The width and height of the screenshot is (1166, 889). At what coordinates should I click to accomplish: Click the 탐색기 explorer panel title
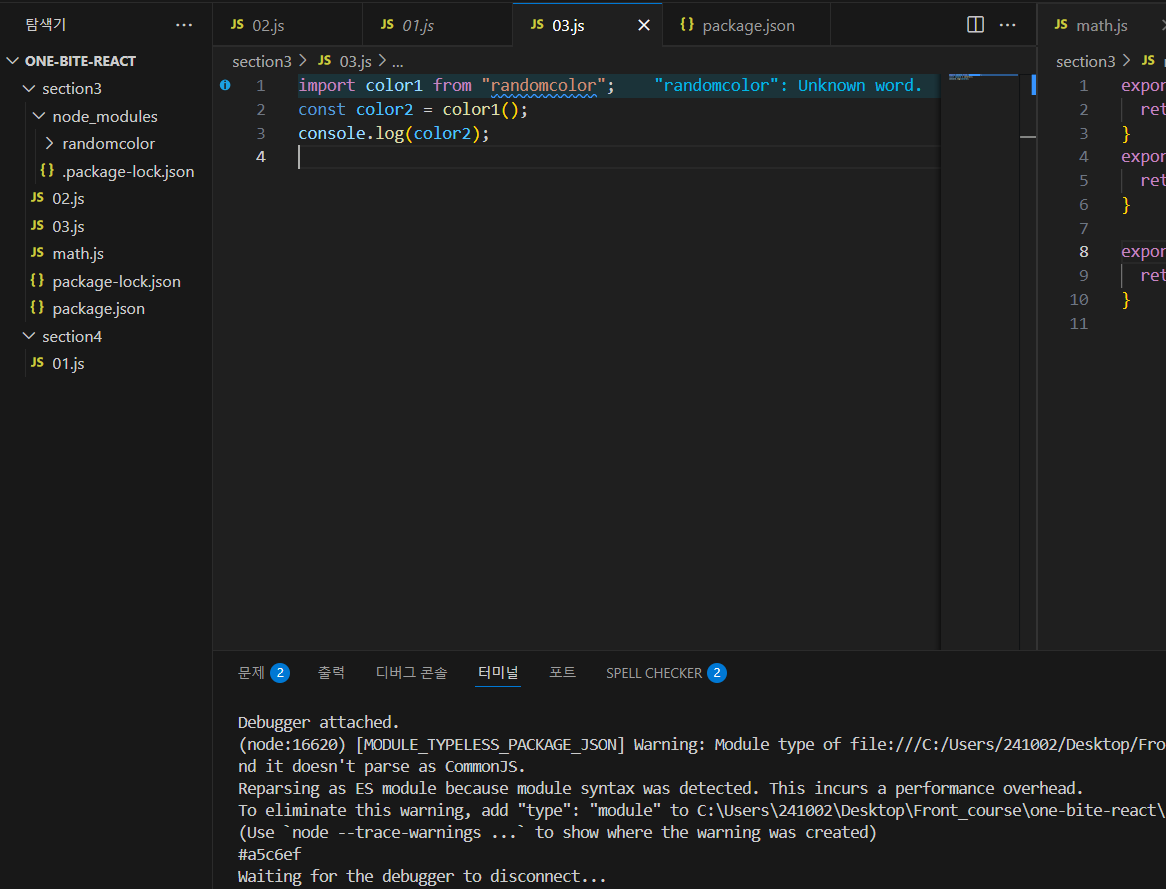pyautogui.click(x=45, y=25)
